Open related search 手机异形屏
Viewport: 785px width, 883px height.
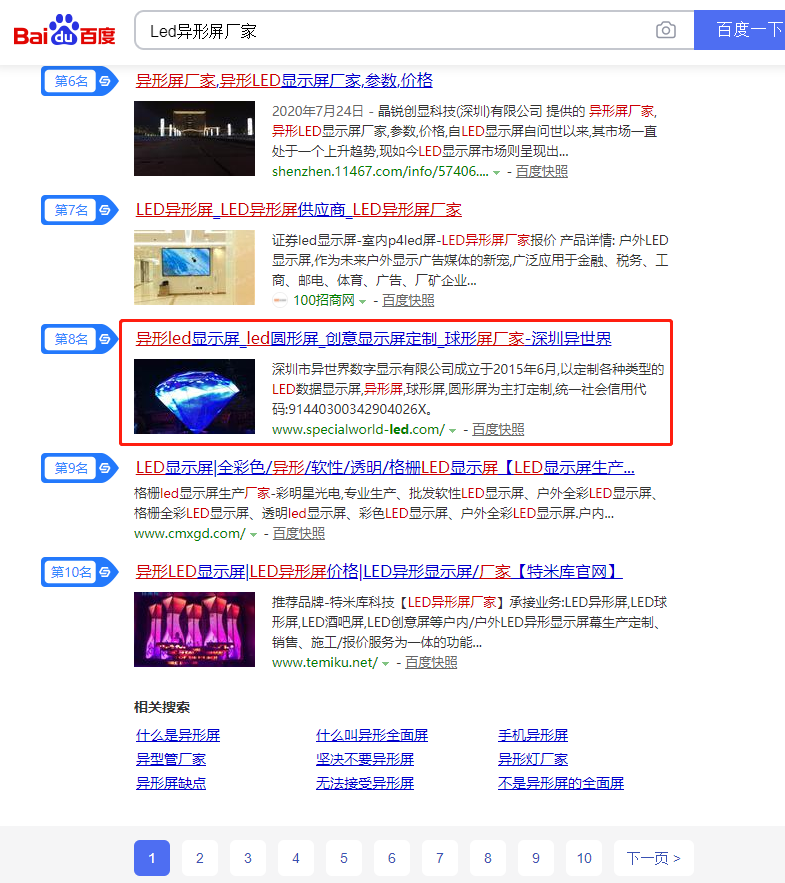pyautogui.click(x=533, y=735)
